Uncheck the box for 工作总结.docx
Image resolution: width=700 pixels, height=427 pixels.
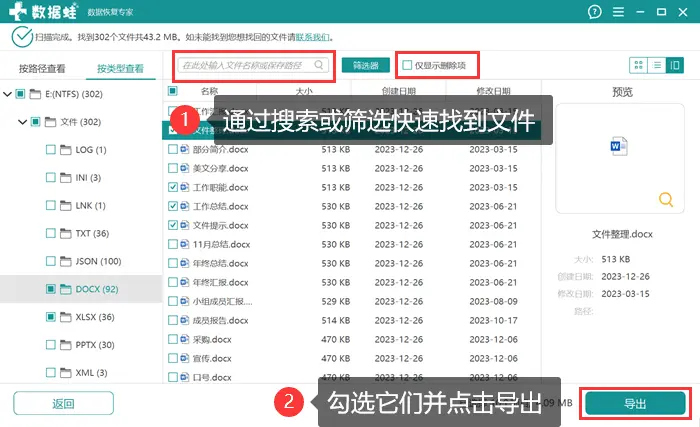pyautogui.click(x=173, y=206)
